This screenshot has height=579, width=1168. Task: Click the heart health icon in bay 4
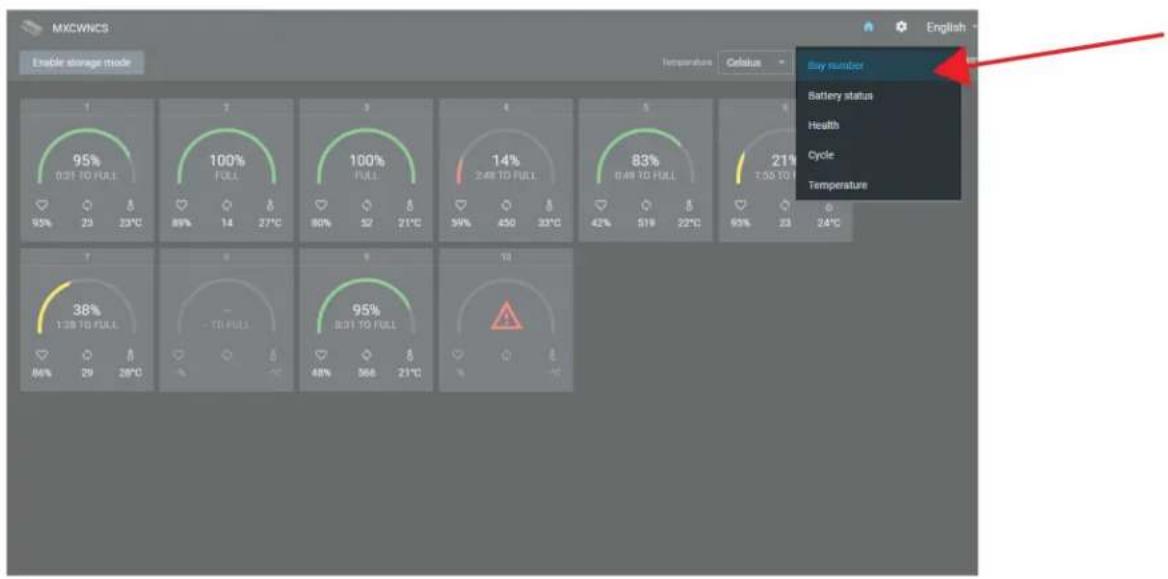coord(460,204)
